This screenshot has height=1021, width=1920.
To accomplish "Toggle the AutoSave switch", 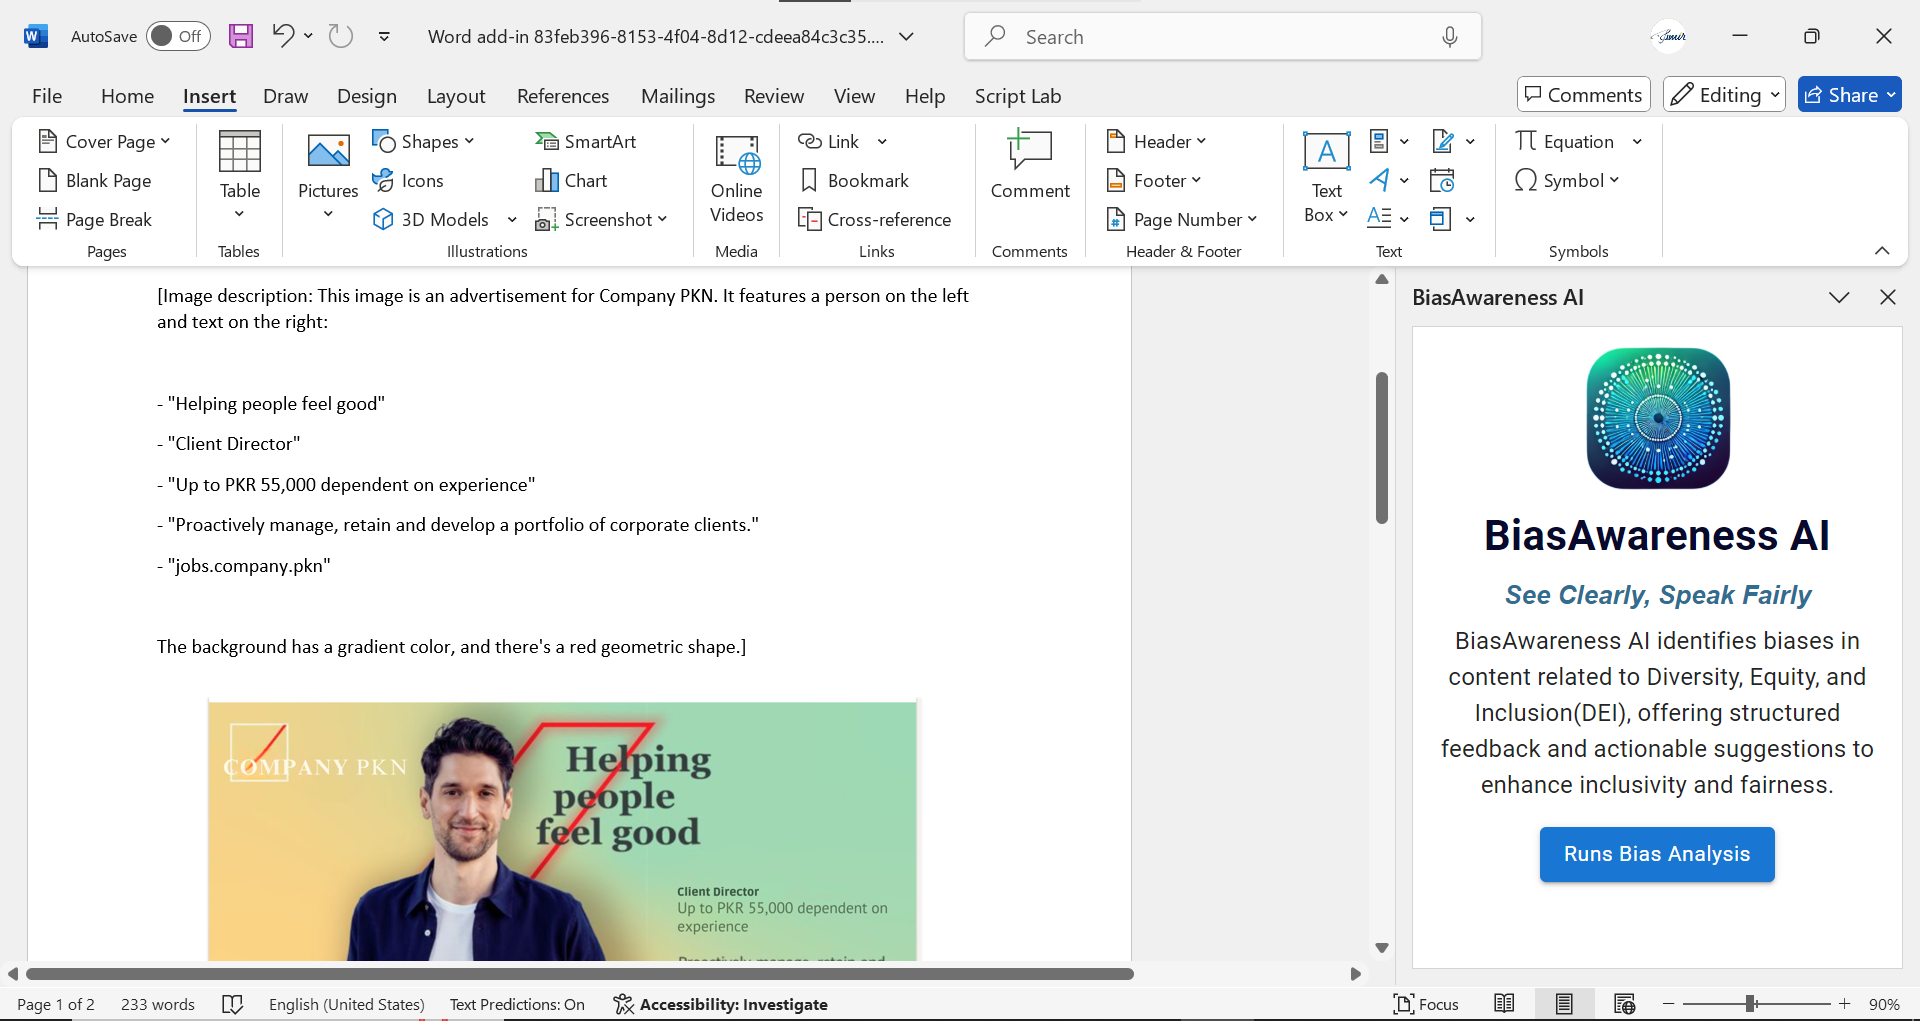I will (178, 37).
